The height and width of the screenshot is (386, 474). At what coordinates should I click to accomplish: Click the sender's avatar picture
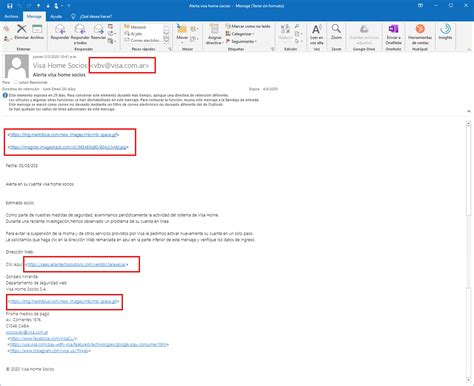16,66
